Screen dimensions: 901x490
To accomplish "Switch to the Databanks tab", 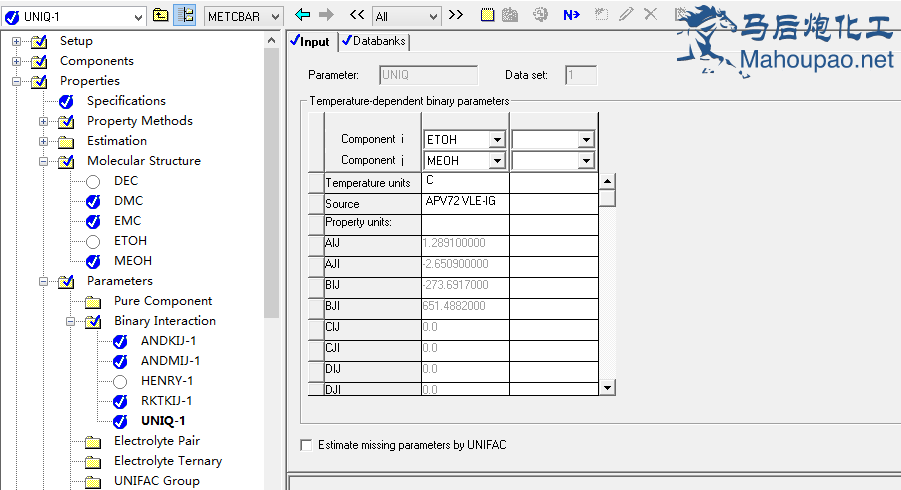I will pyautogui.click(x=374, y=42).
